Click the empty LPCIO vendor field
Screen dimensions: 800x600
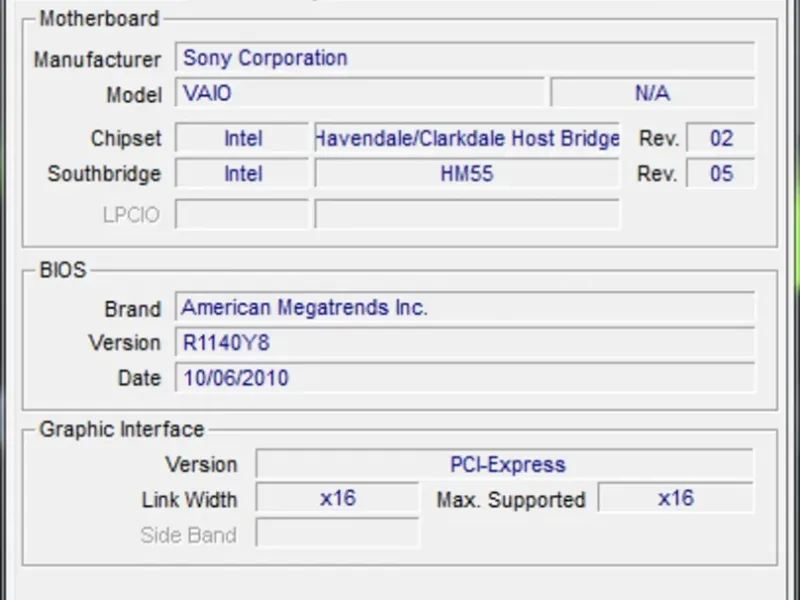click(x=242, y=214)
